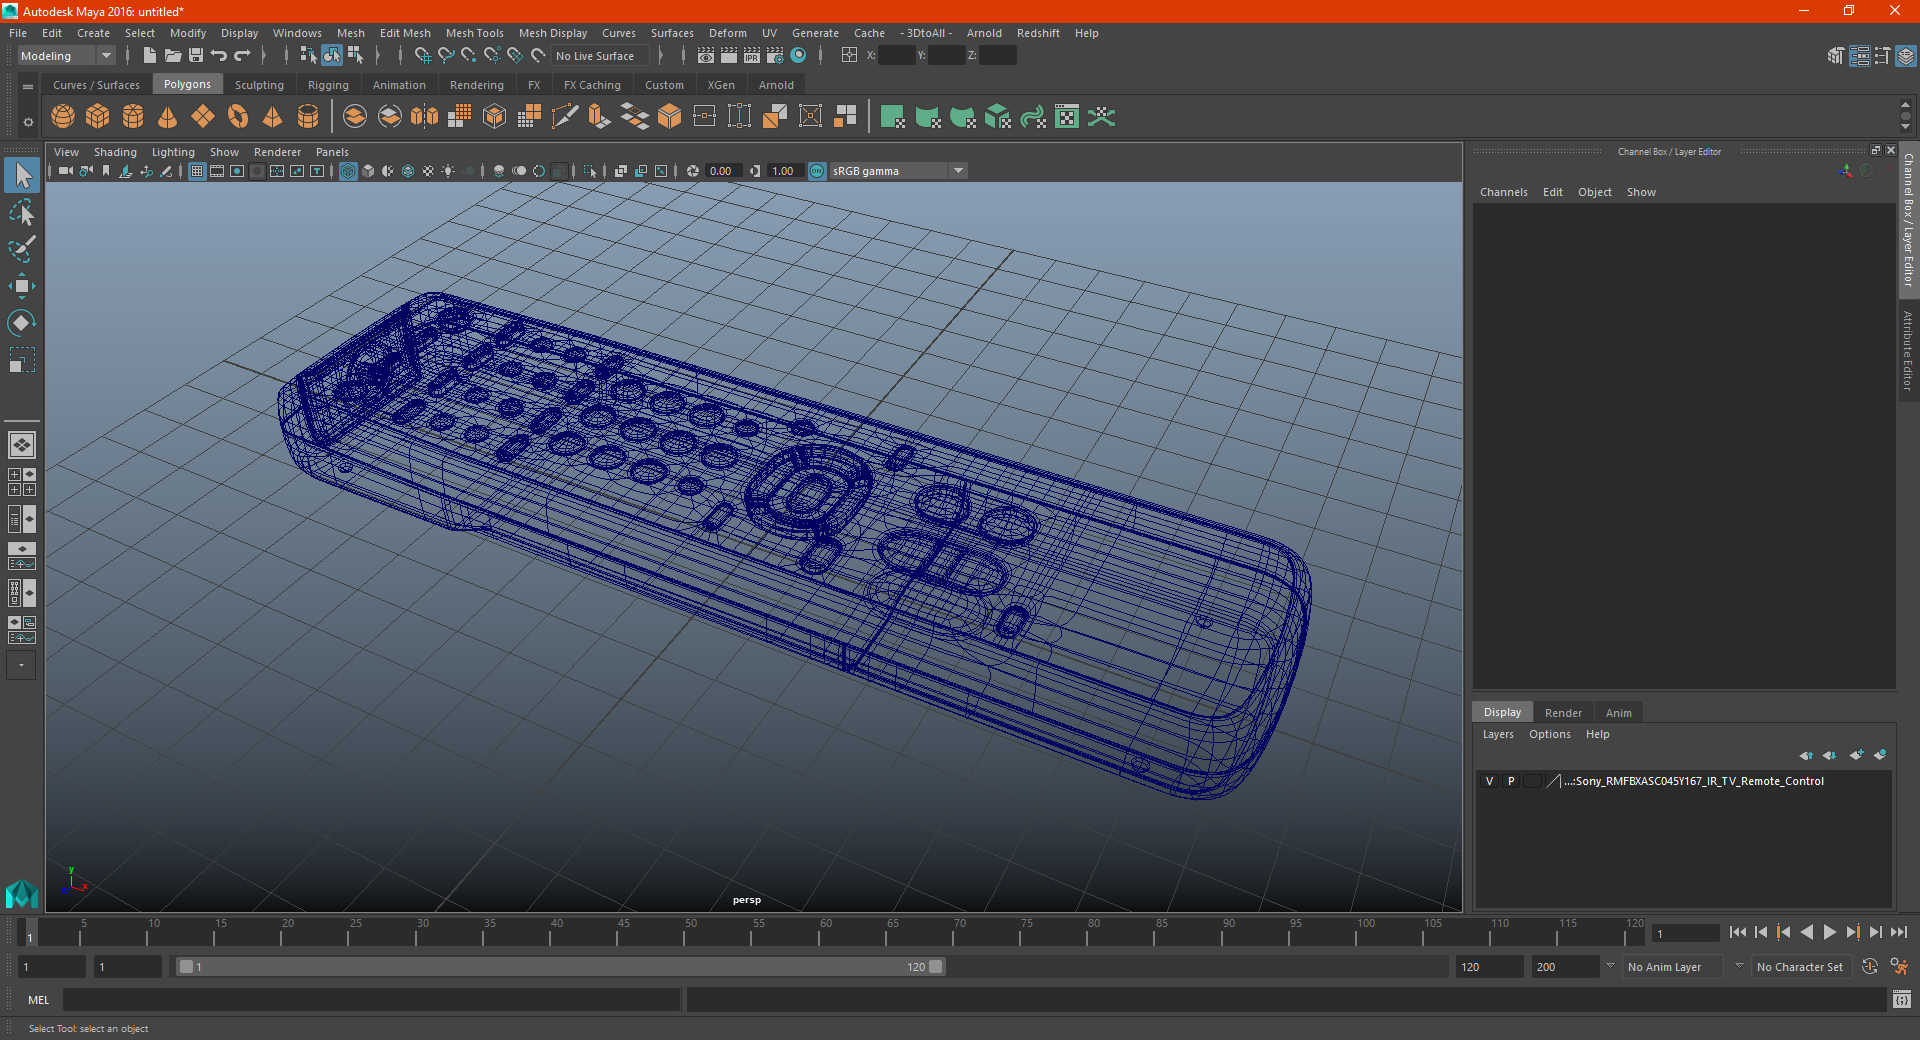This screenshot has width=1920, height=1040.
Task: Toggle auto keyframe button
Action: point(1869,967)
